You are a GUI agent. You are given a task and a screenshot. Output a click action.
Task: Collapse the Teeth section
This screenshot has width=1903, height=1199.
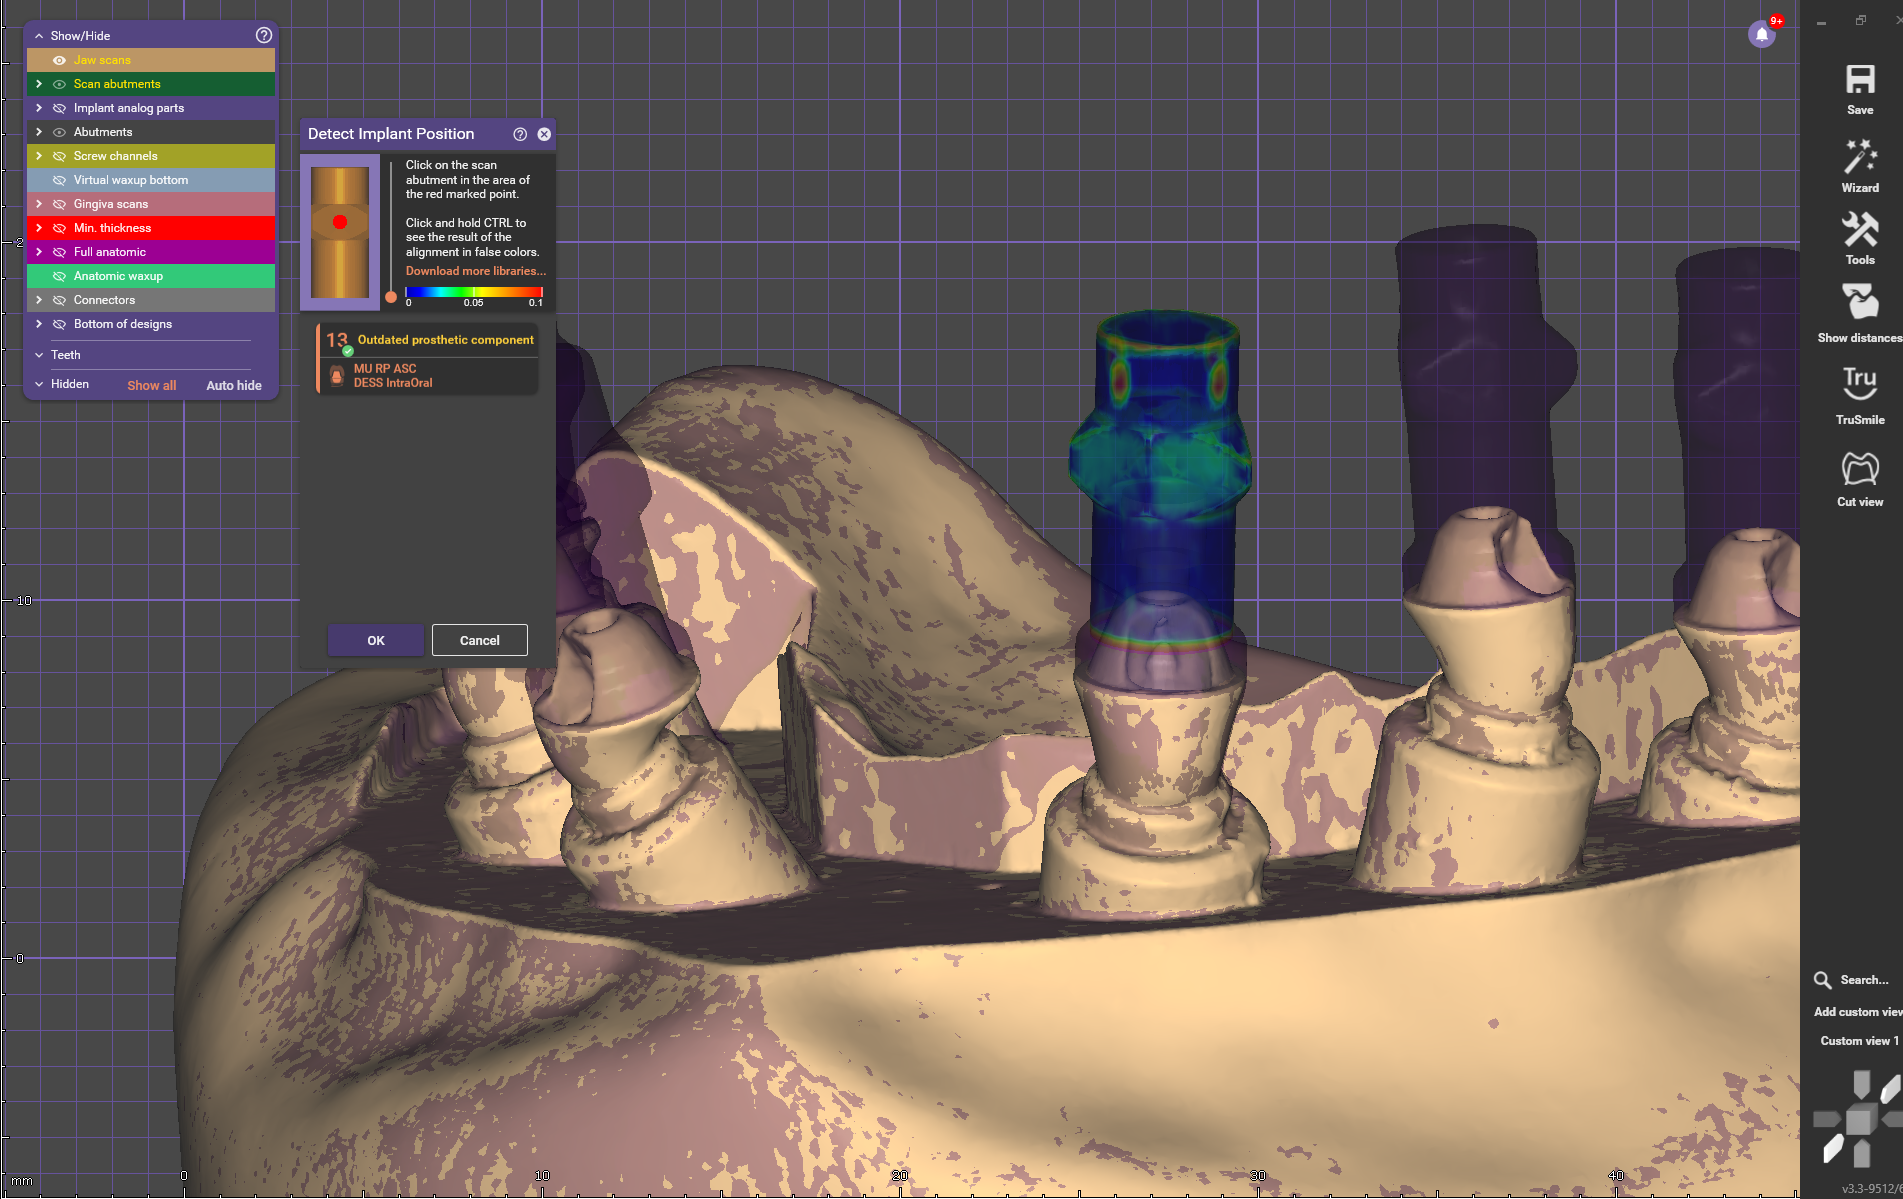coord(39,355)
